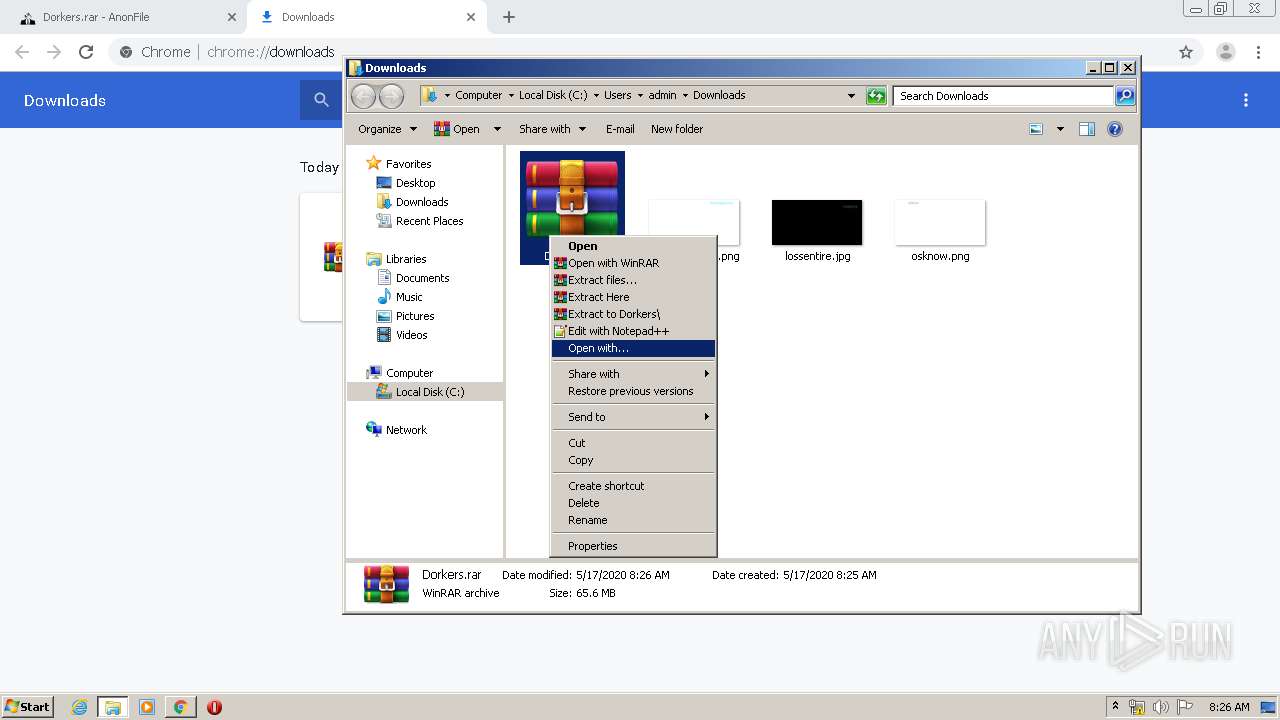
Task: Click change view icon in Explorer toolbar
Action: [1036, 129]
